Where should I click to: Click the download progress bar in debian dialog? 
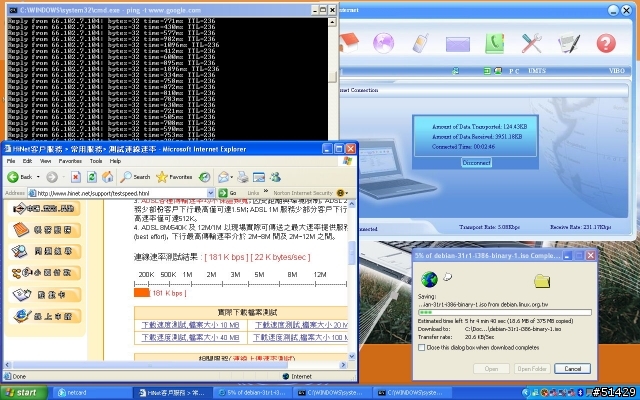point(504,313)
